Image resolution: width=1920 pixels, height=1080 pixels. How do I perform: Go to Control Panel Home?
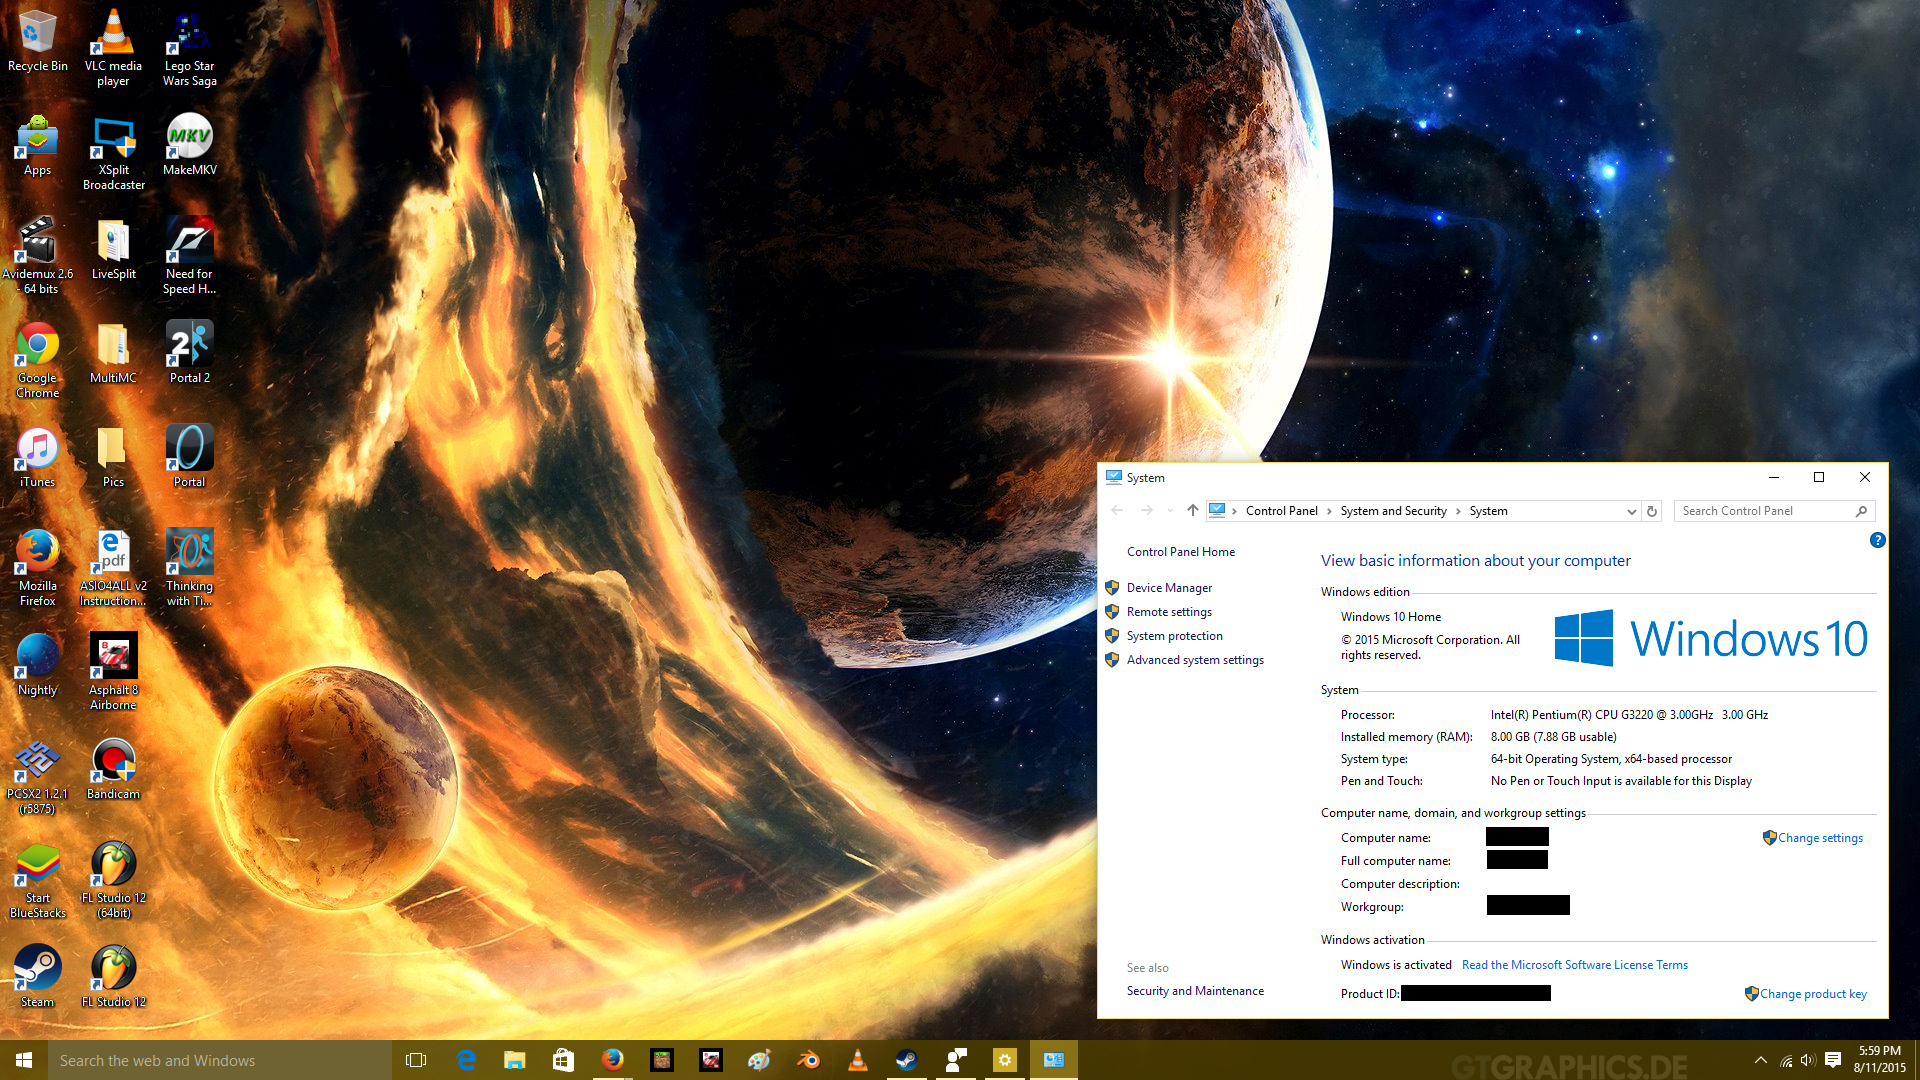coord(1180,552)
